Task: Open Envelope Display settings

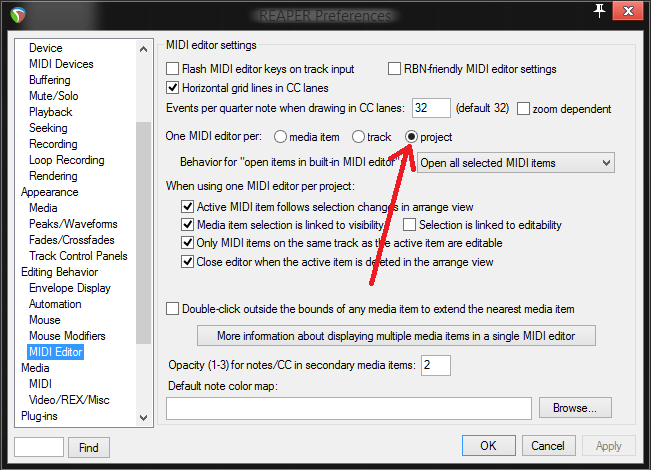Action: click(70, 288)
